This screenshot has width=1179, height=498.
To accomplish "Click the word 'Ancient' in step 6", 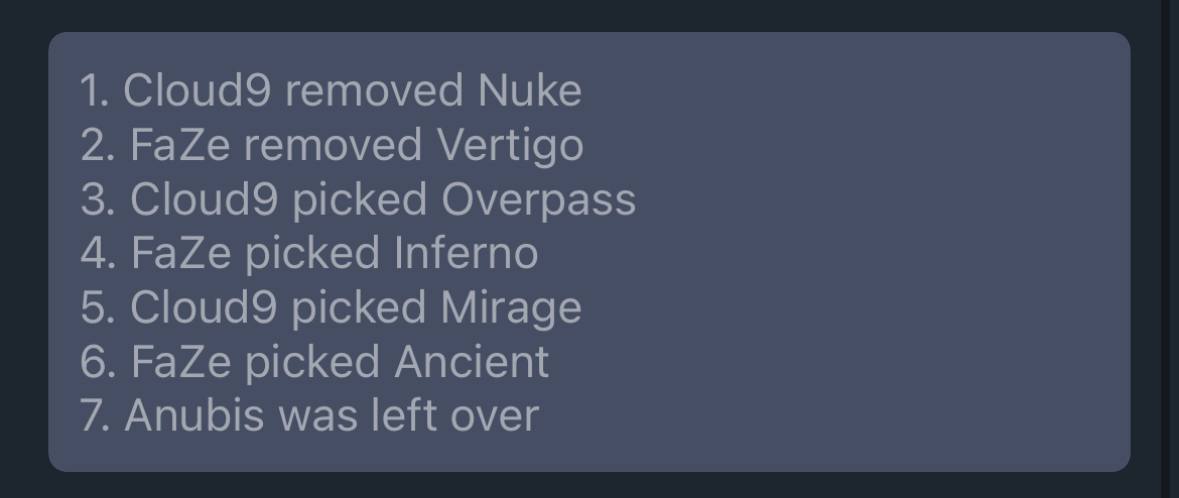I will [x=471, y=362].
